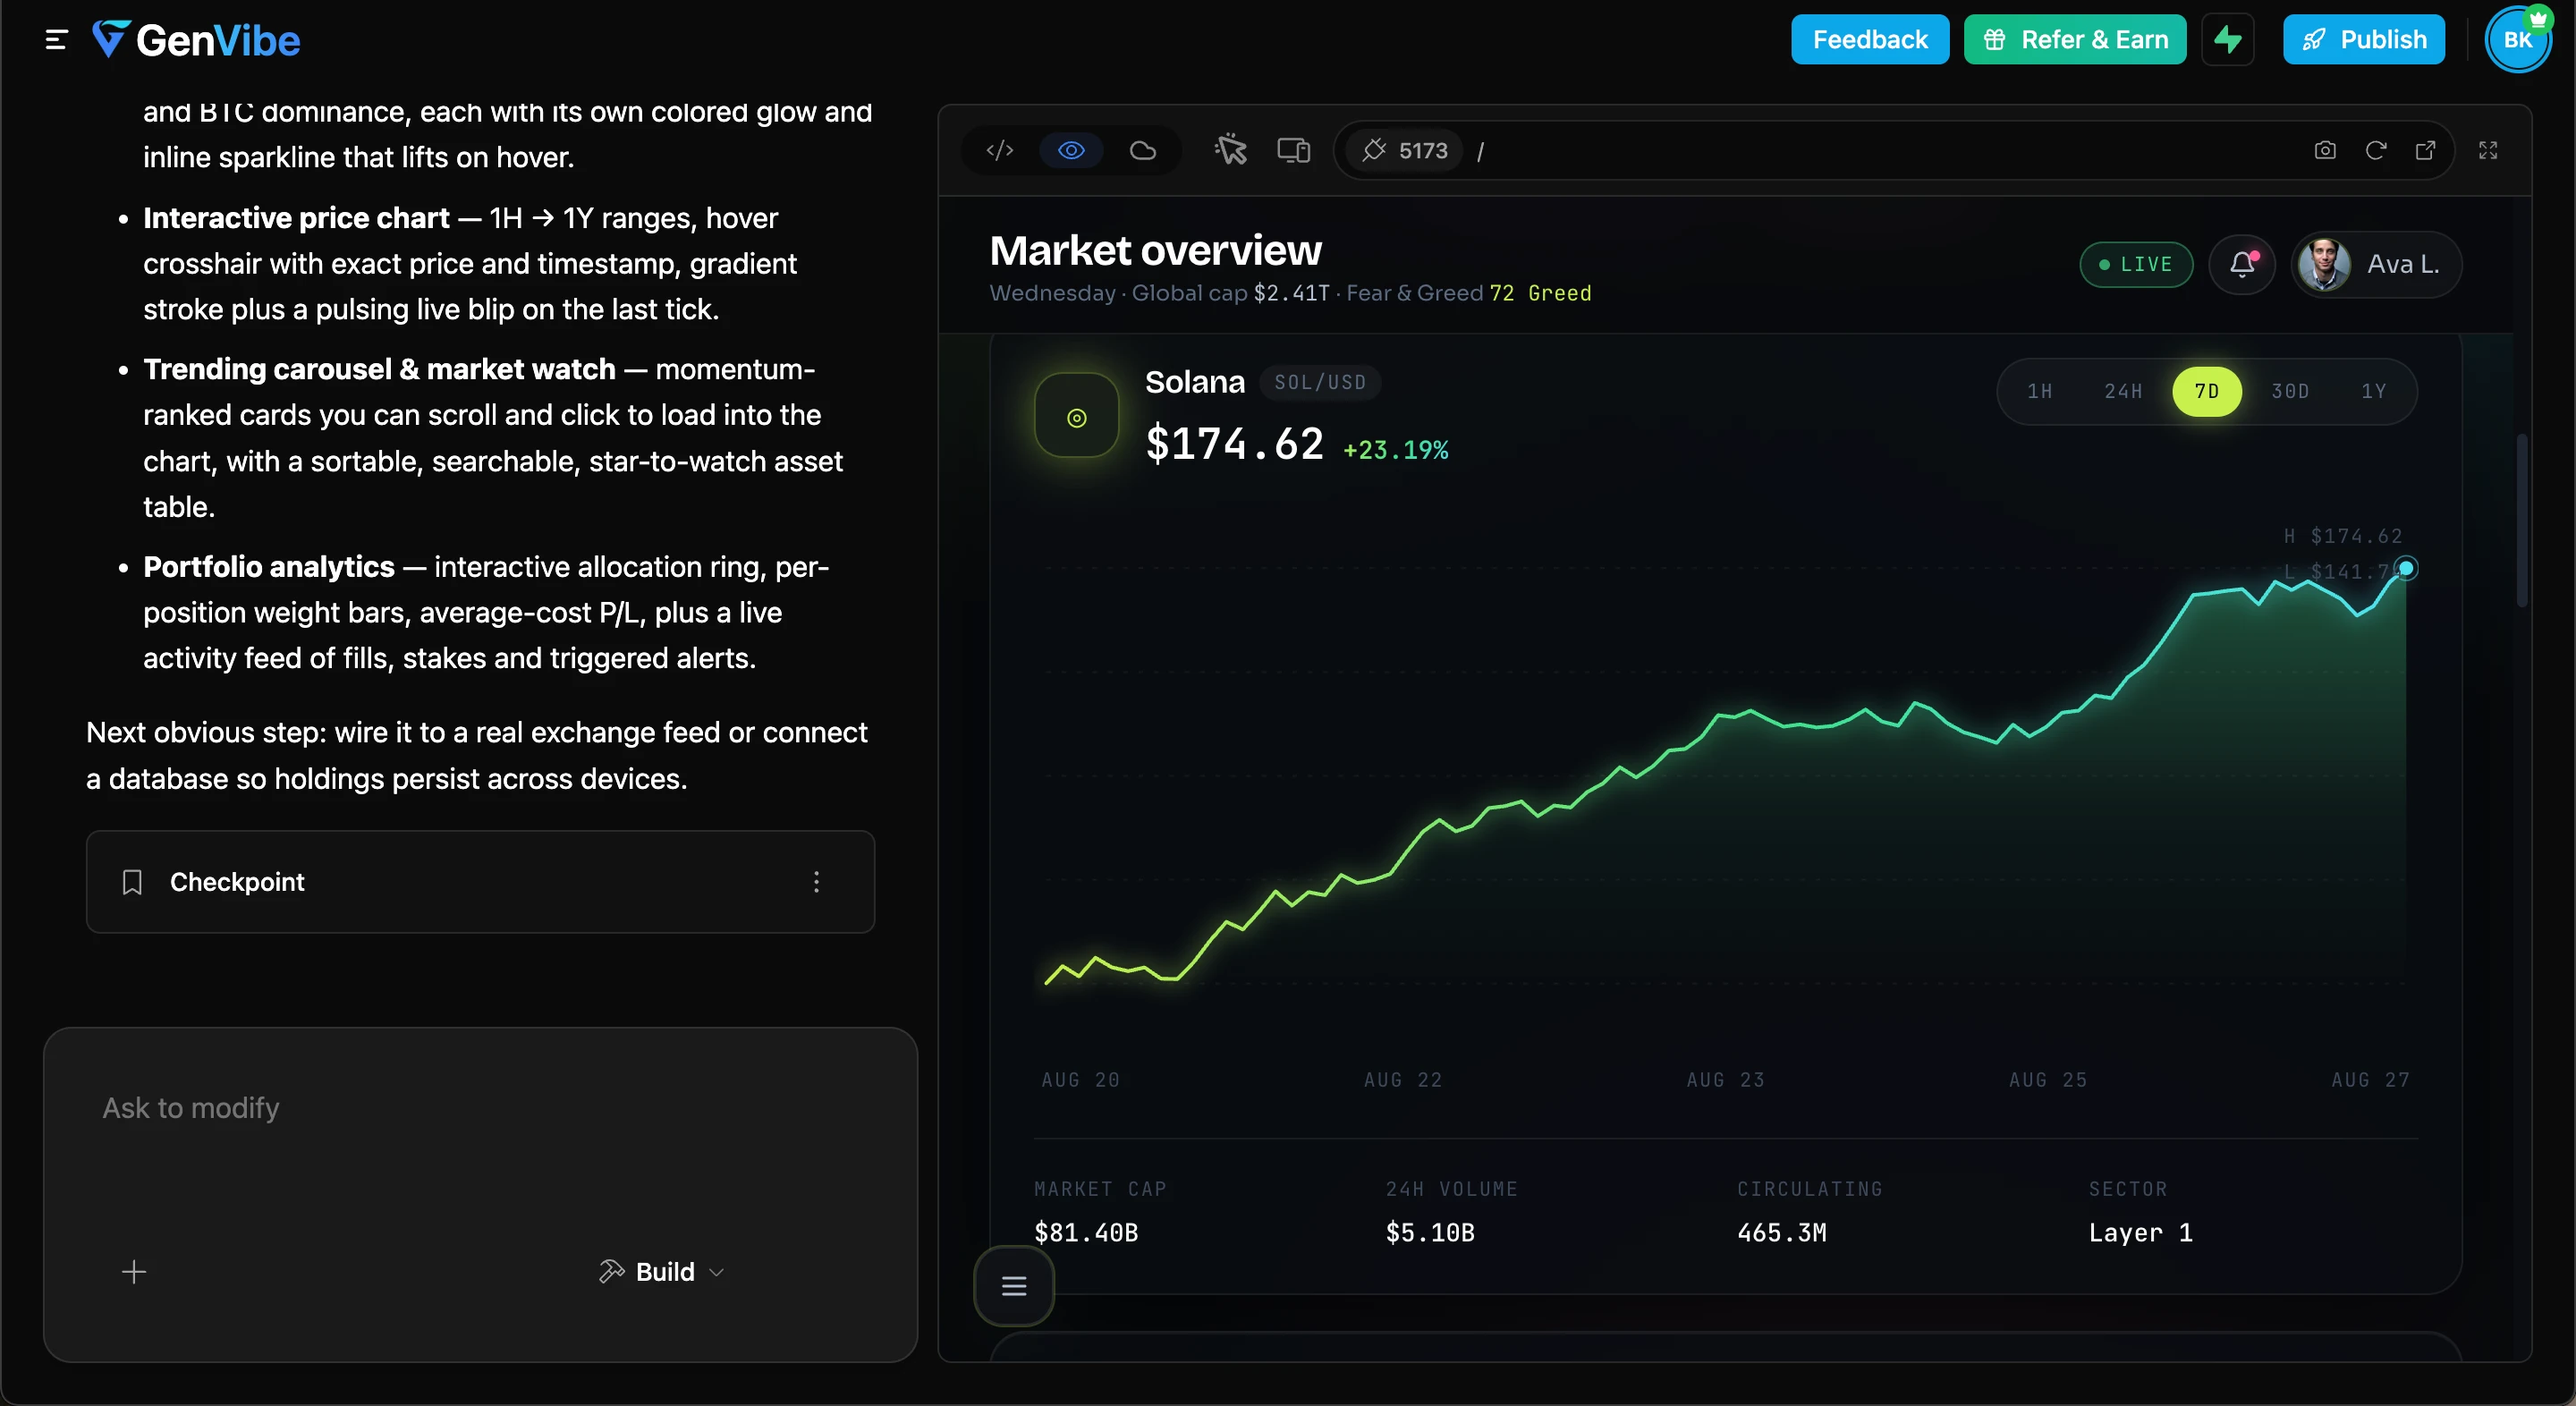
Task: Expand the Ava L. profile menu
Action: (2376, 264)
